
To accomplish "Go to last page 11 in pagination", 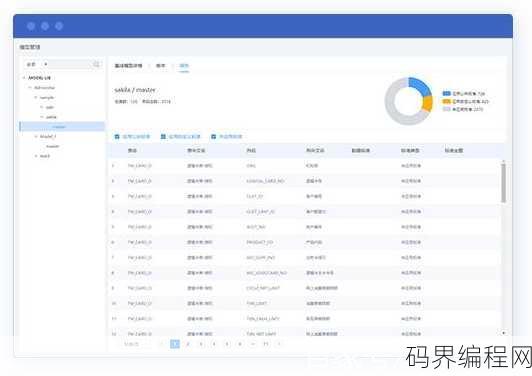I will click(266, 344).
